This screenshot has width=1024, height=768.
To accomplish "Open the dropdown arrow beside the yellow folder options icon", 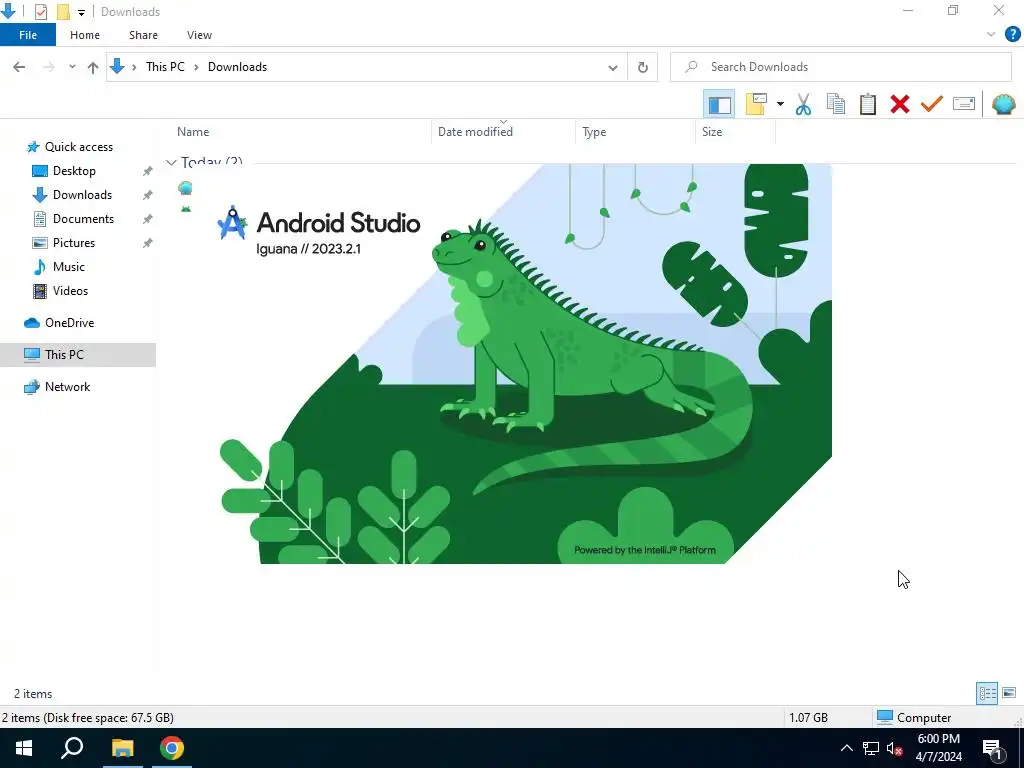I will tap(780, 104).
